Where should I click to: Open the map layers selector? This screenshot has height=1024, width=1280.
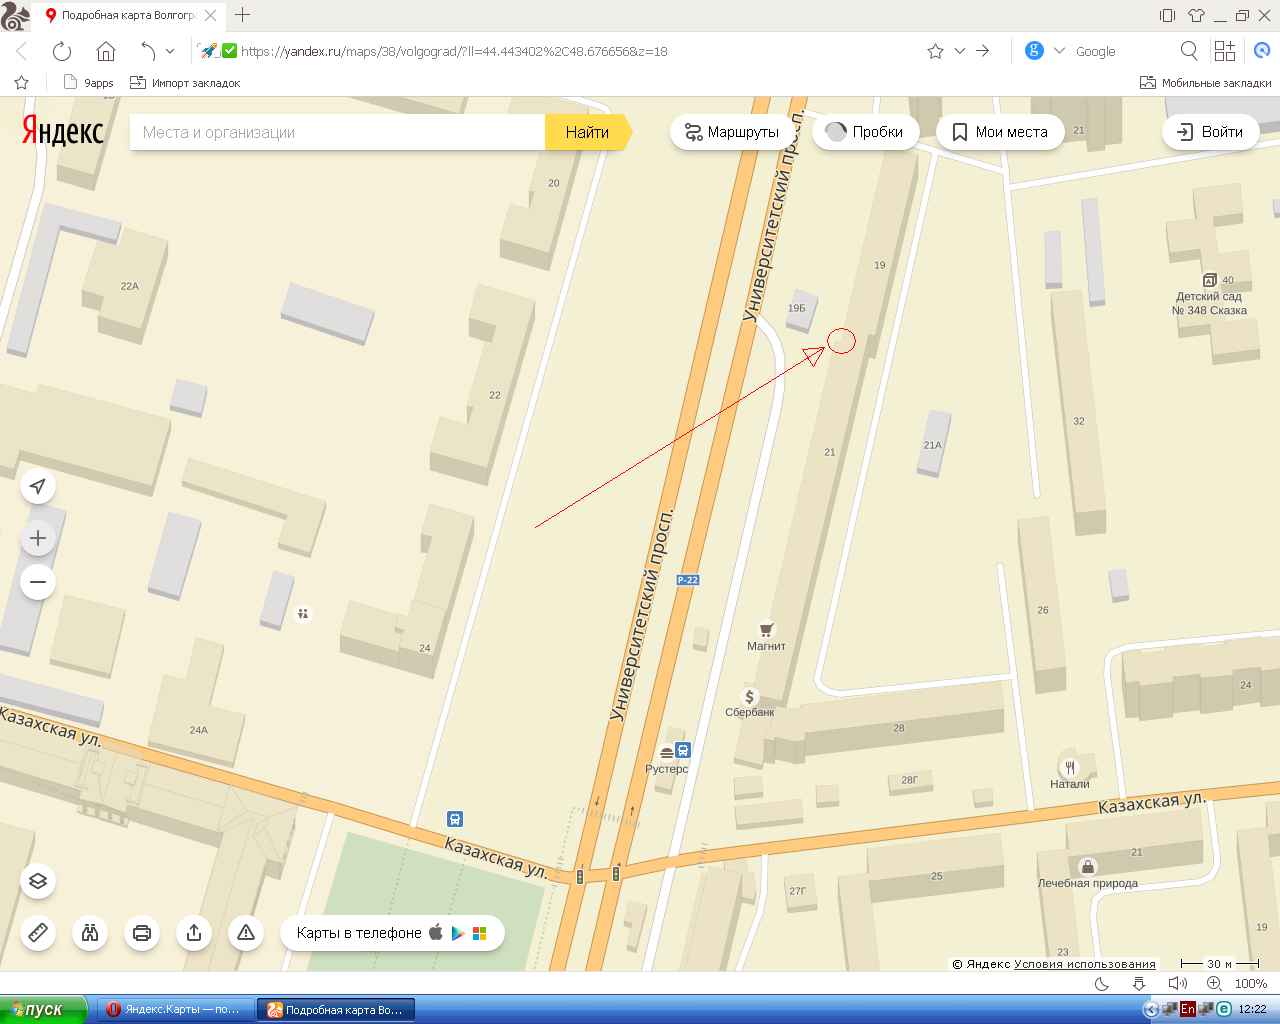(38, 881)
